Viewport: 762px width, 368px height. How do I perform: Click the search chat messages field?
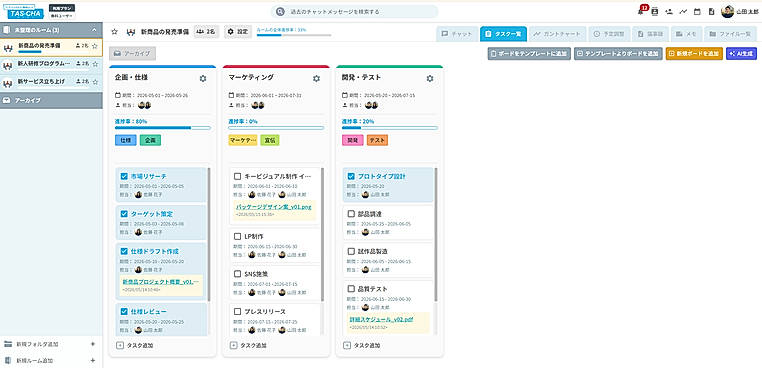pos(354,11)
